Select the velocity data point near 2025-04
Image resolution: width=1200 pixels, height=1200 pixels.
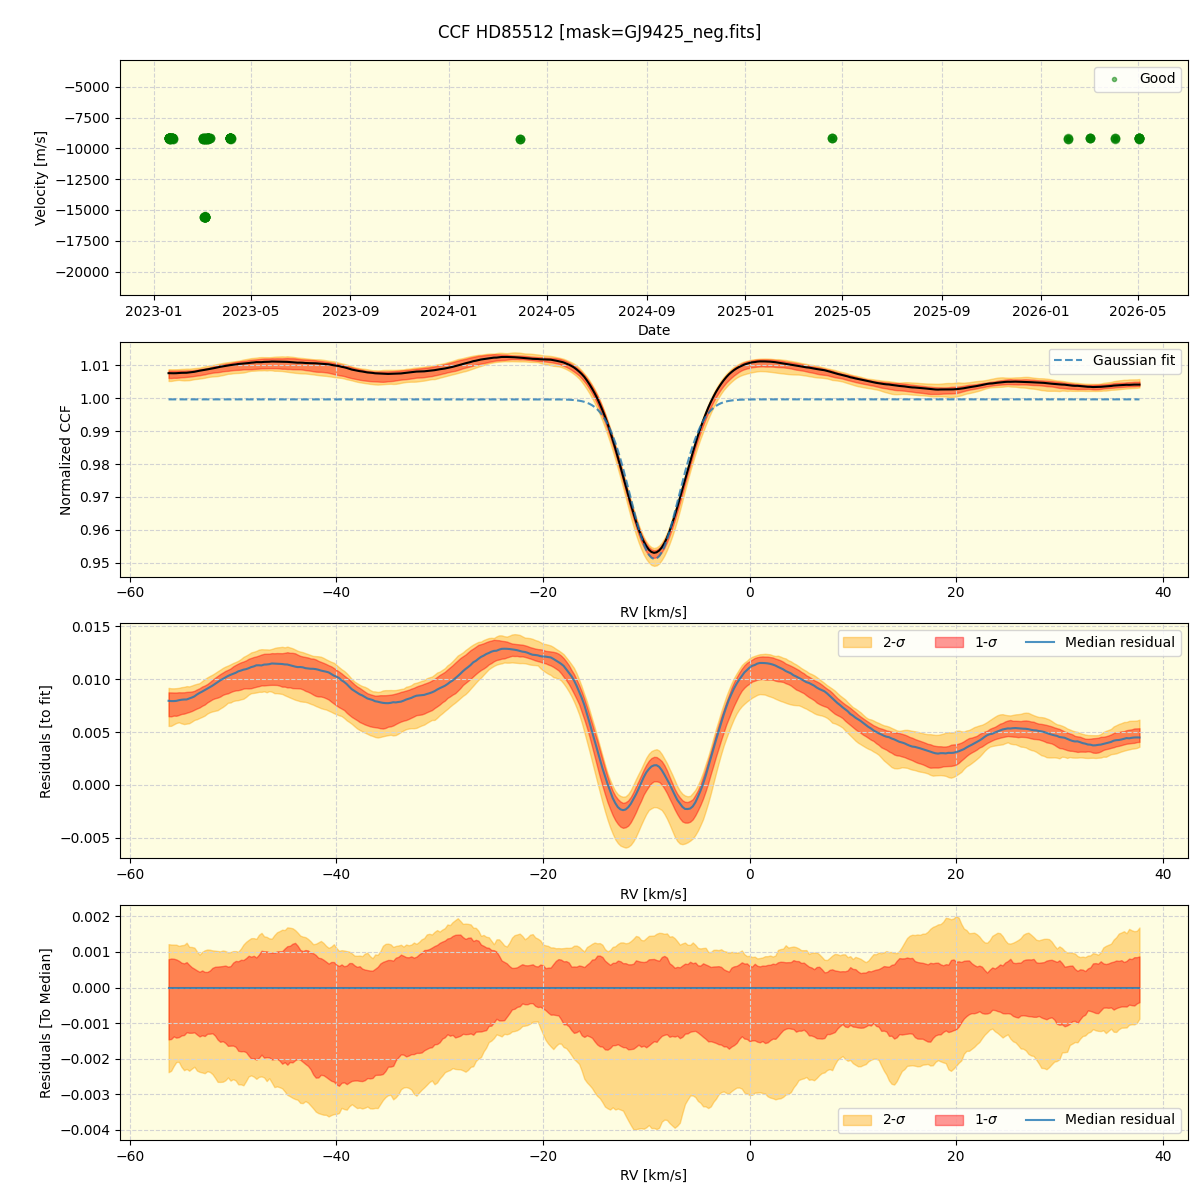(x=832, y=138)
